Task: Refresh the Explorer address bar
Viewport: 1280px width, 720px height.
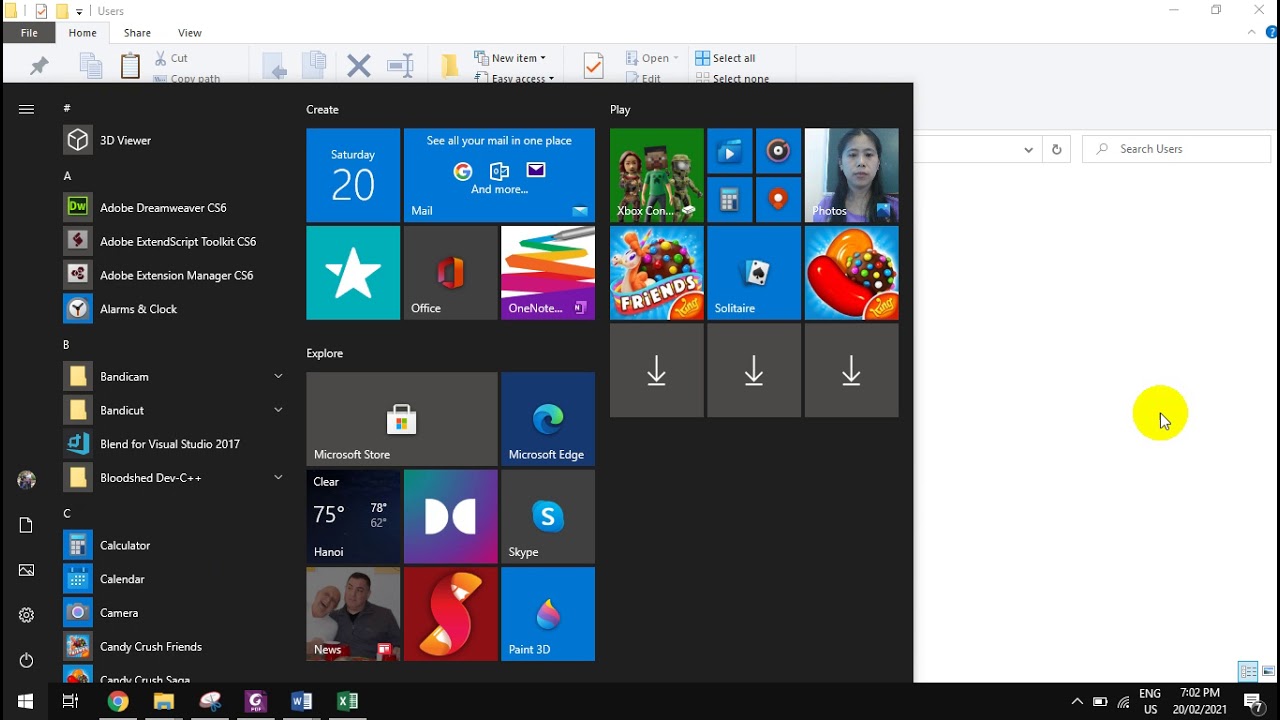Action: tap(1056, 149)
